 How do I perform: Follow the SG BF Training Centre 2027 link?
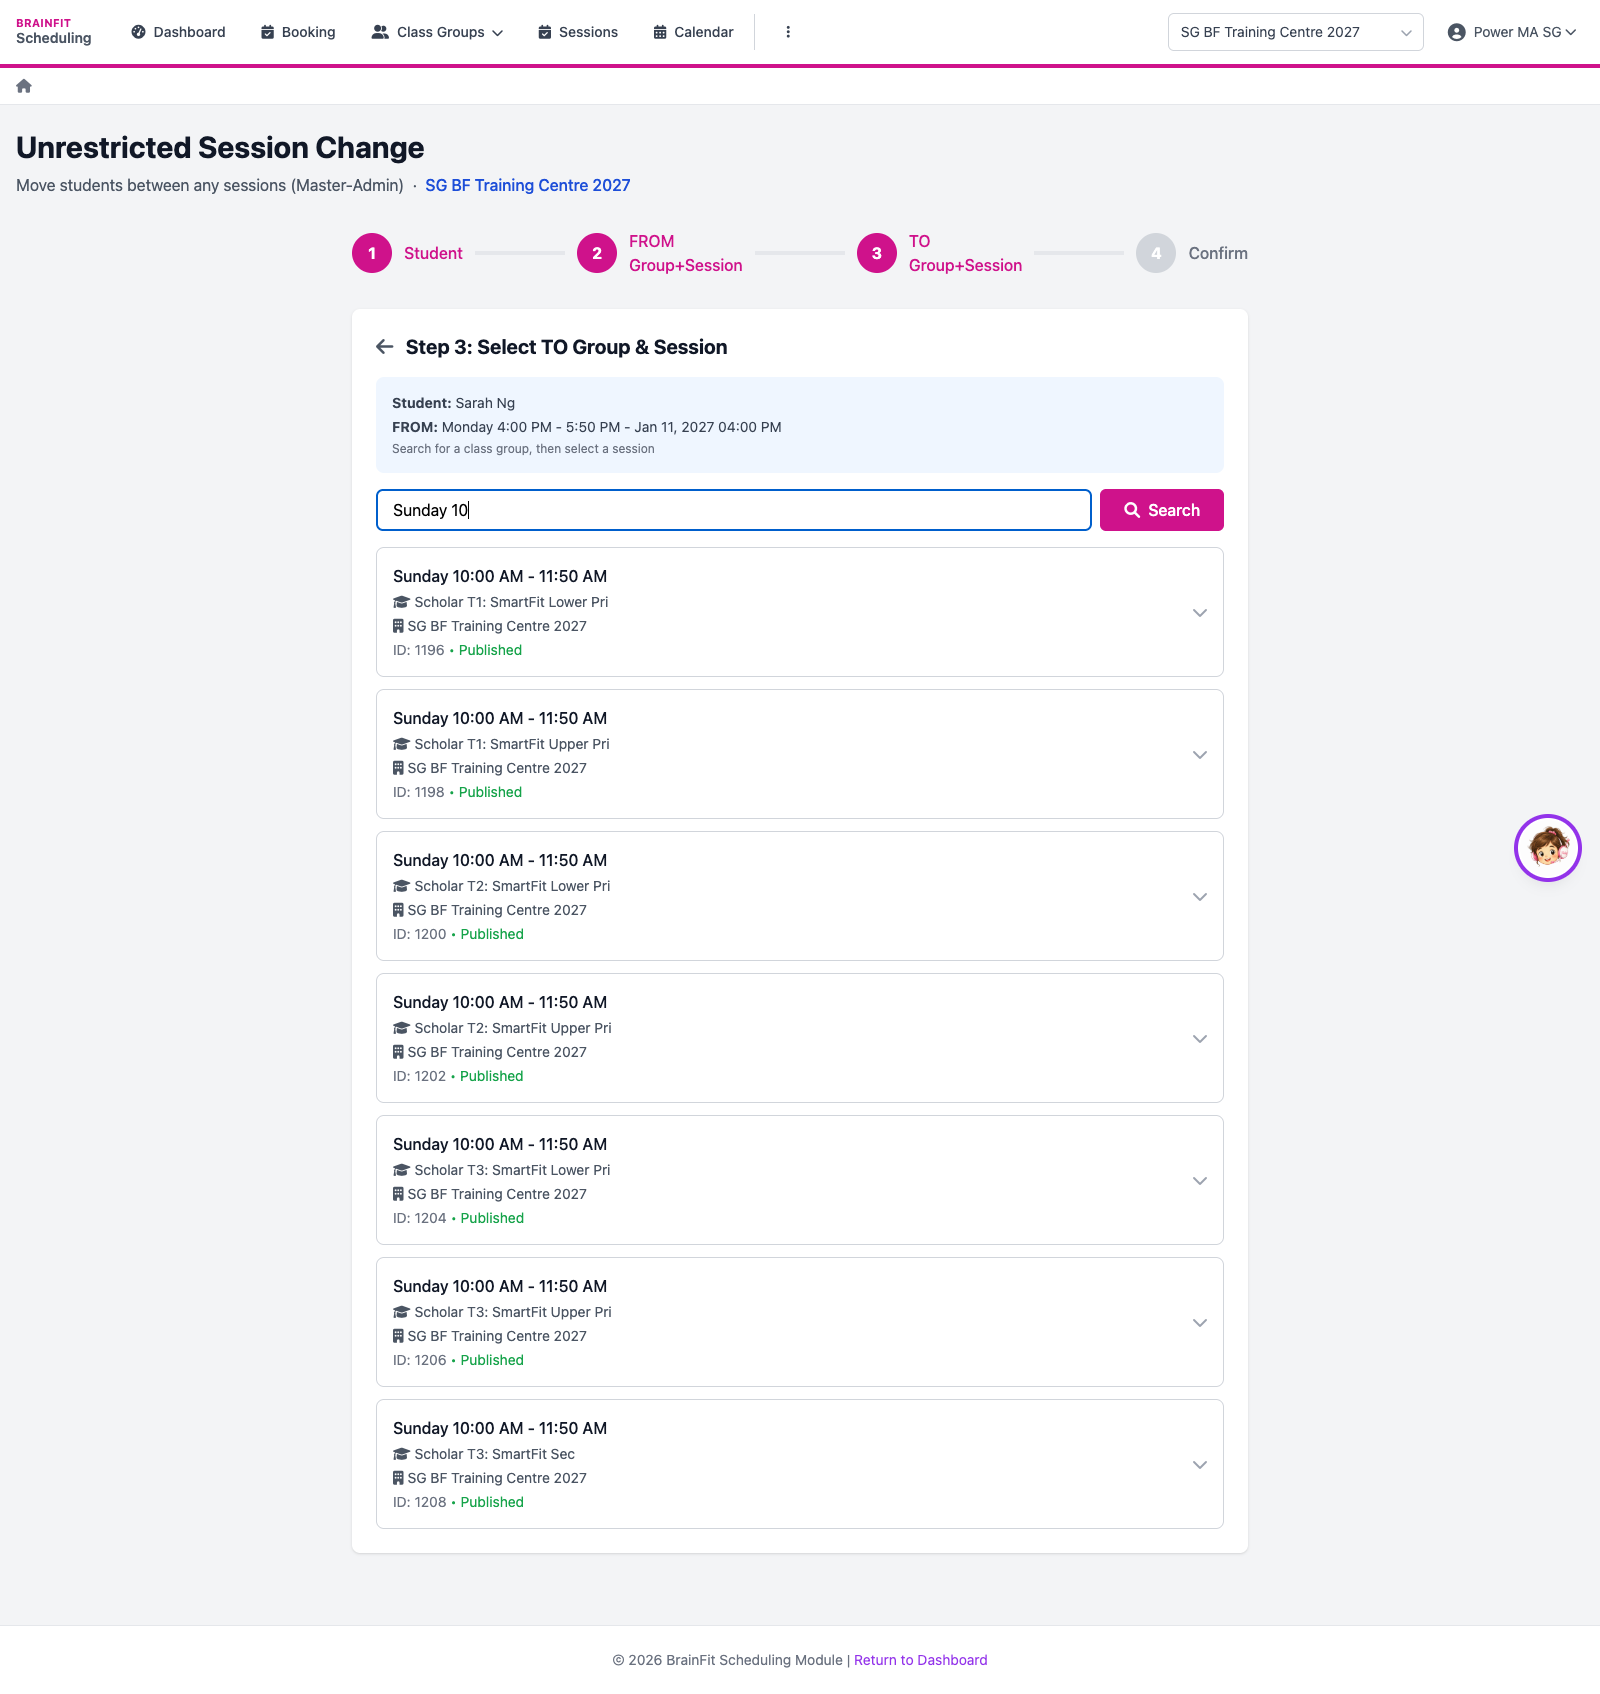(528, 185)
